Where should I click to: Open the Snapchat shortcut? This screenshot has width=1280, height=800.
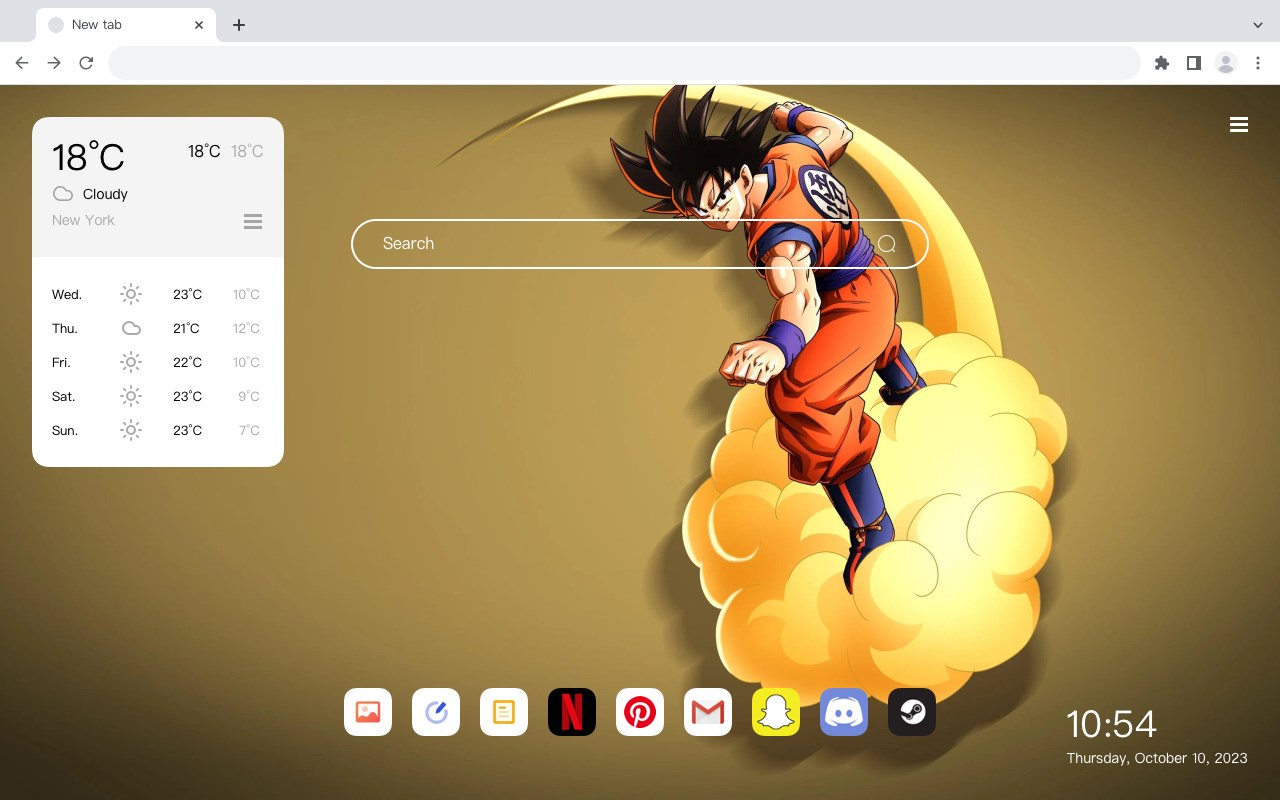[776, 712]
